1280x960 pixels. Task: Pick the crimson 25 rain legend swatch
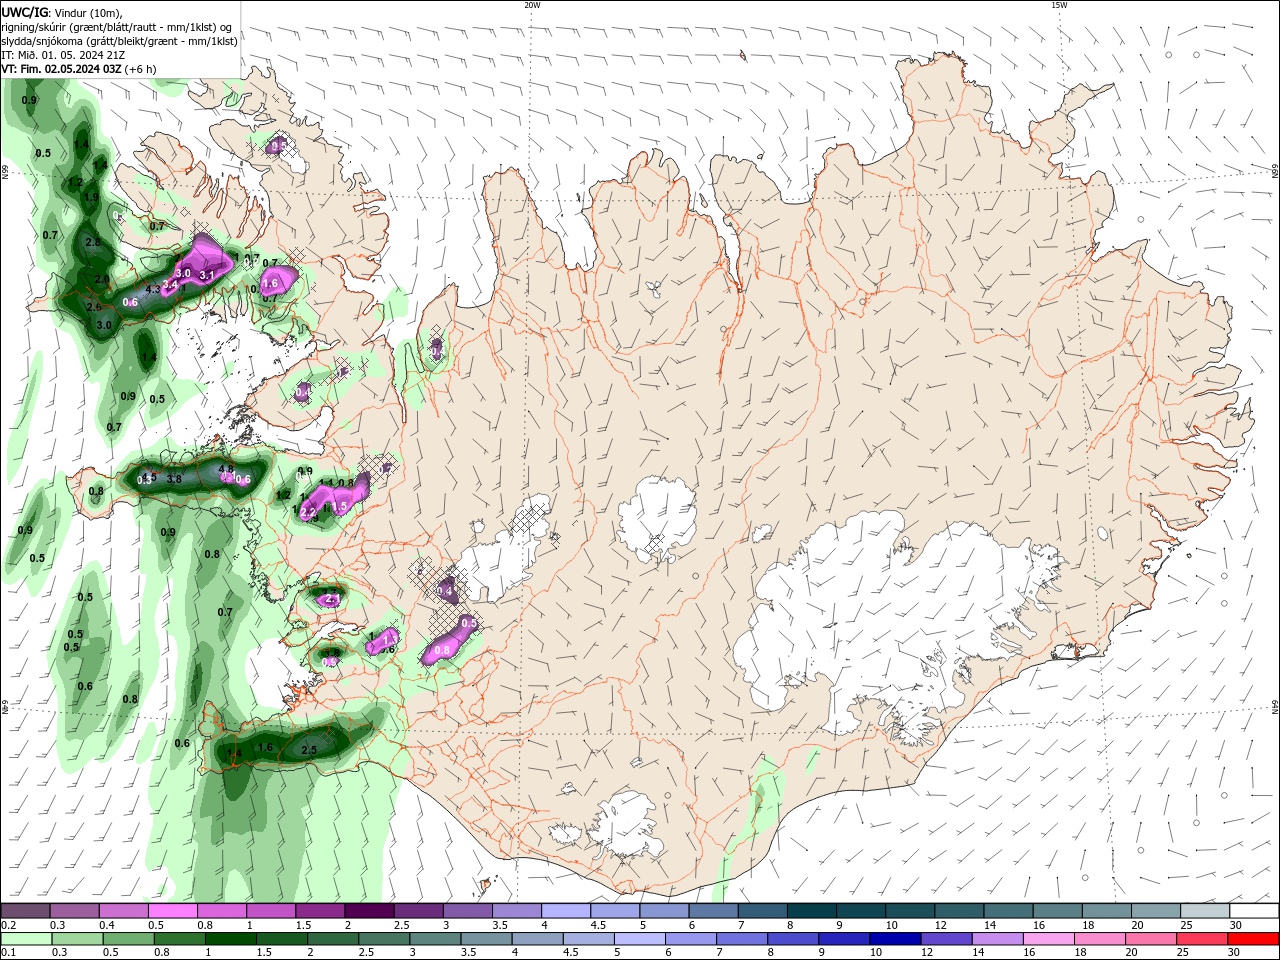(1203, 939)
